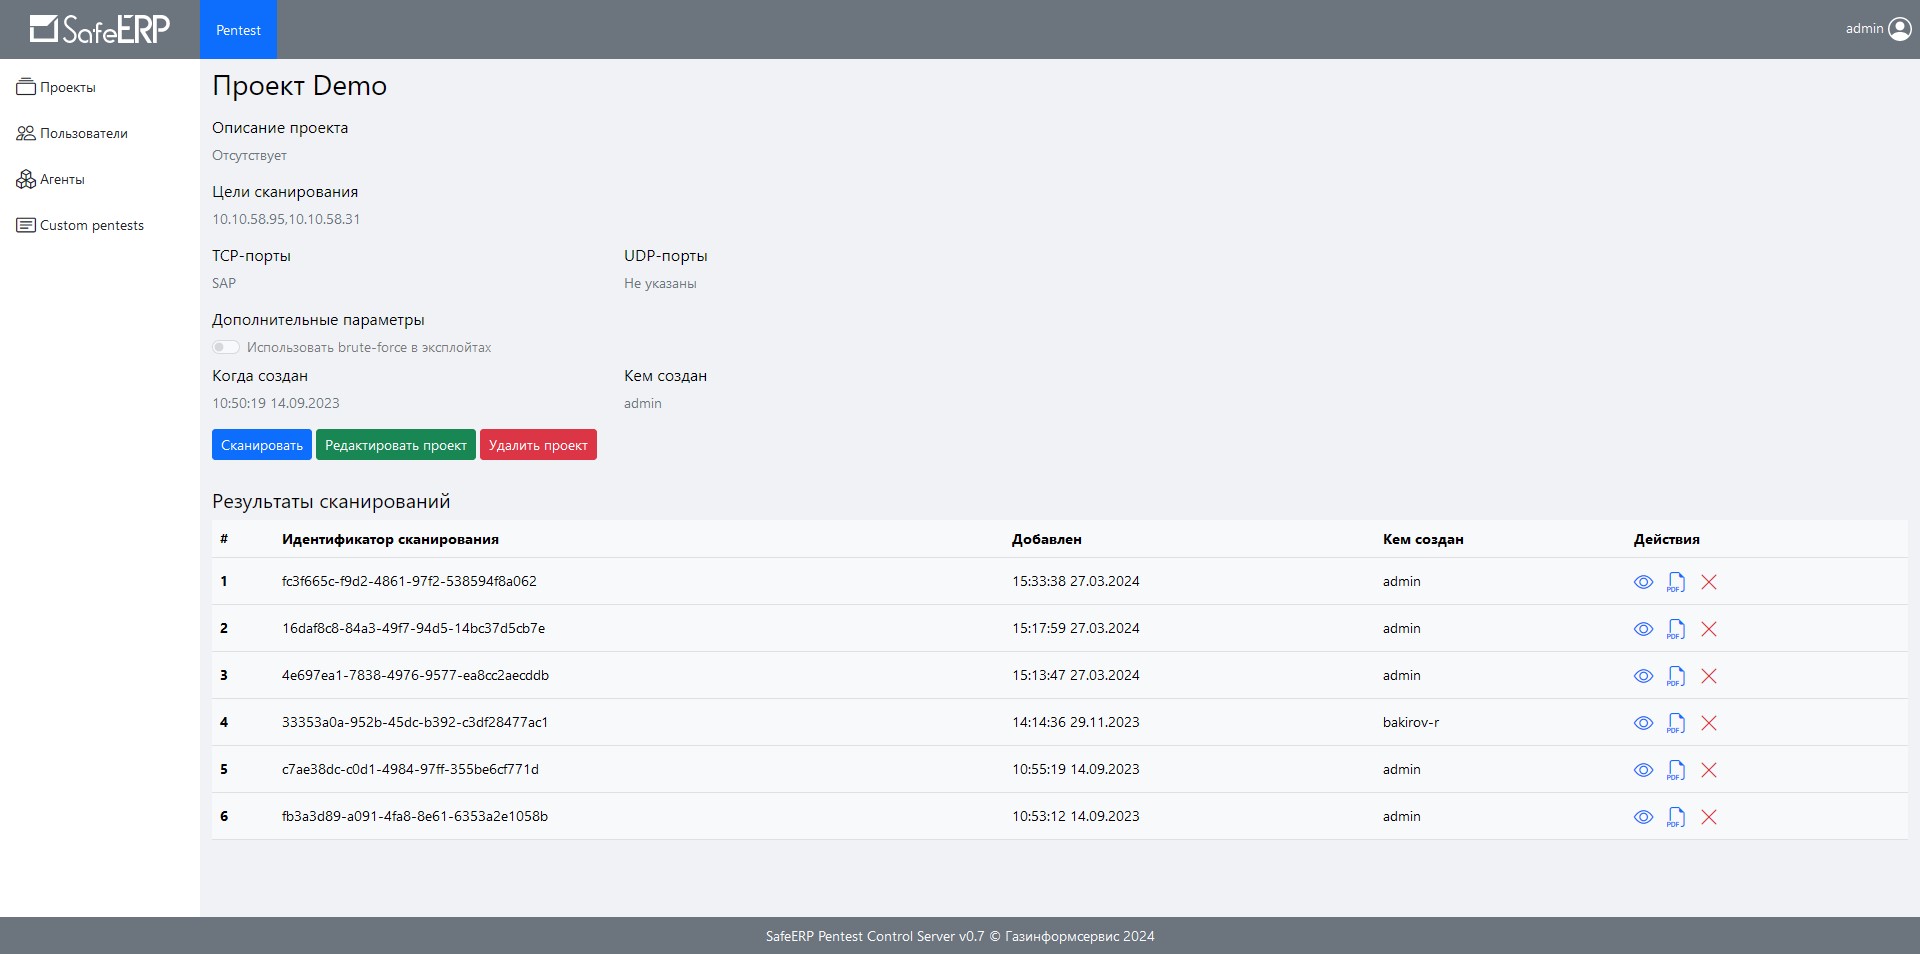Open the Агенты sidebar section
This screenshot has height=954, width=1920.
(x=50, y=179)
